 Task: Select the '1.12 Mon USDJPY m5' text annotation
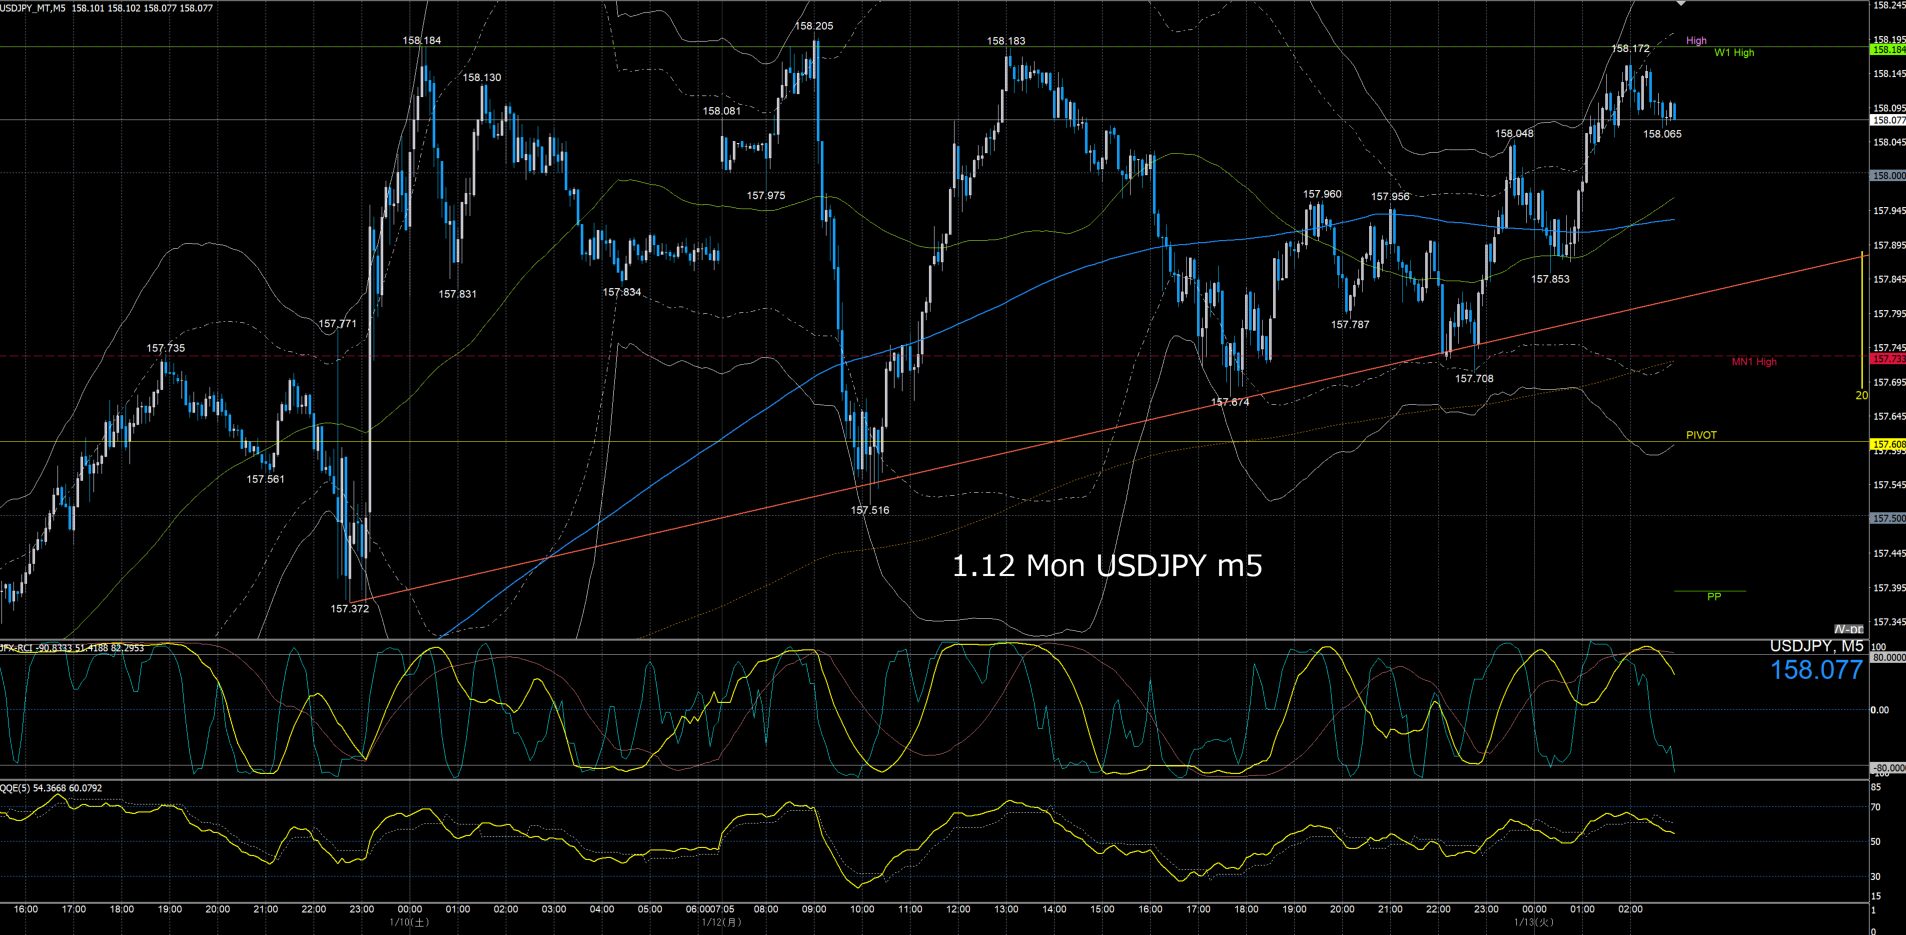tap(1106, 567)
